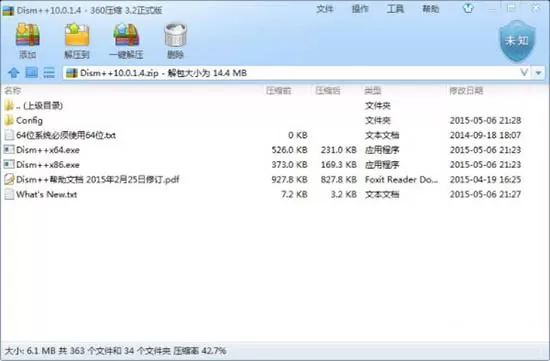
Task: Select the Dism++x86.exe file name
Action: point(48,165)
